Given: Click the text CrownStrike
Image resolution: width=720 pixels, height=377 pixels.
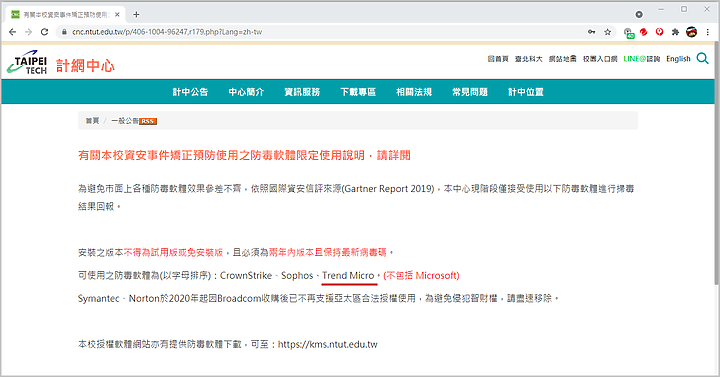Looking at the screenshot, I should (246, 276).
